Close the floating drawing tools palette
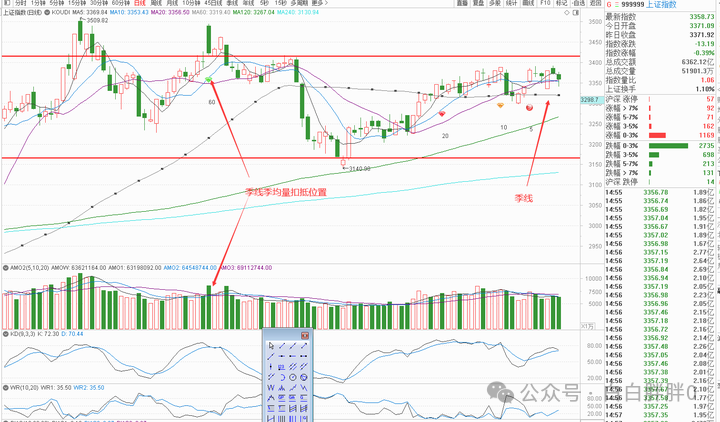The height and width of the screenshot is (422, 720). [305, 336]
